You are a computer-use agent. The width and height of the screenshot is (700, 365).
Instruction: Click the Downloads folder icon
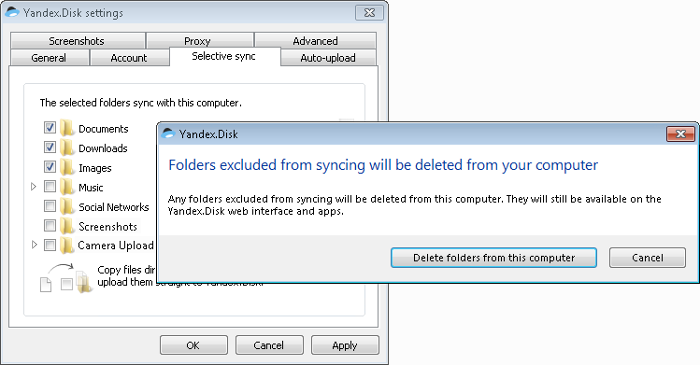click(67, 148)
